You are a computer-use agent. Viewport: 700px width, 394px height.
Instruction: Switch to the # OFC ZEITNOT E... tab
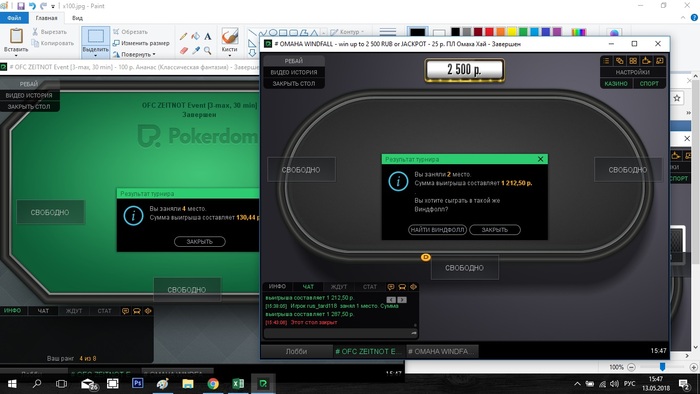click(369, 352)
